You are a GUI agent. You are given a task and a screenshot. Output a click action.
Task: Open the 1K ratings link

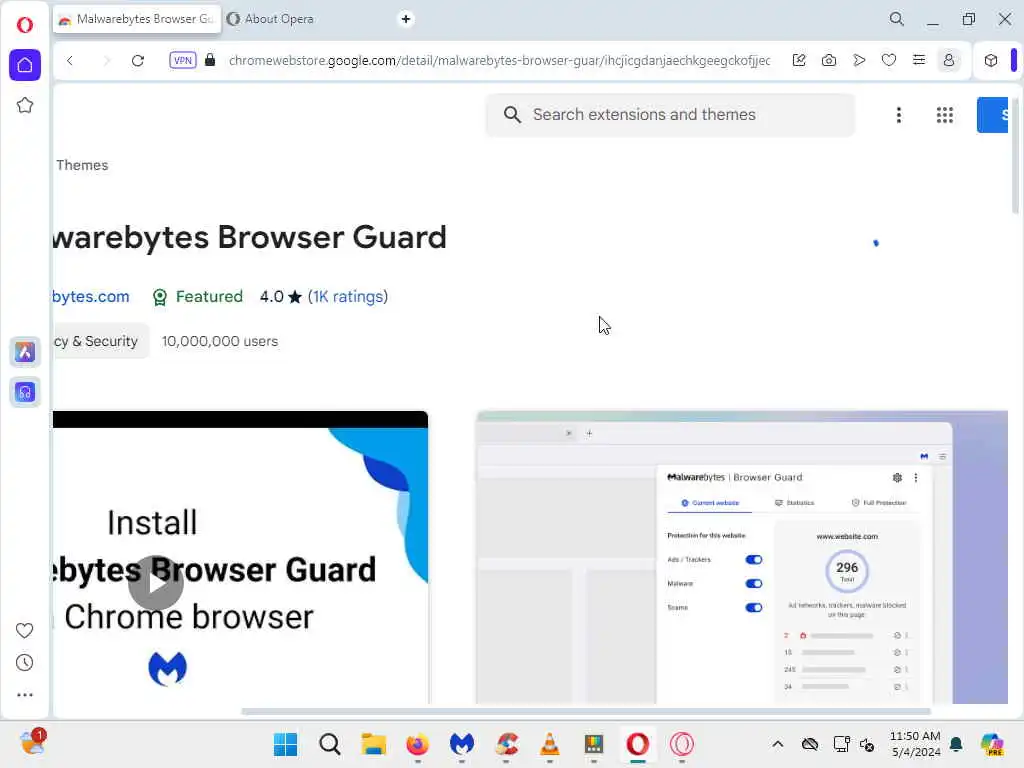coord(348,296)
